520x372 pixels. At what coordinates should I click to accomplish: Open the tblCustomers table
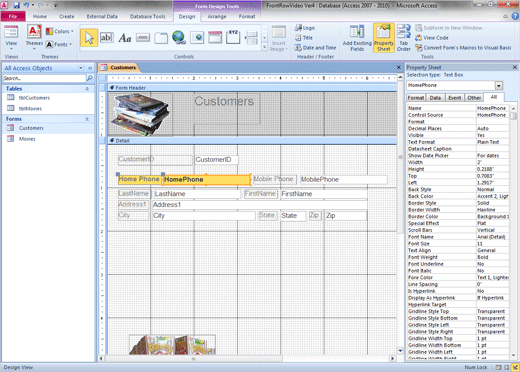(x=34, y=98)
